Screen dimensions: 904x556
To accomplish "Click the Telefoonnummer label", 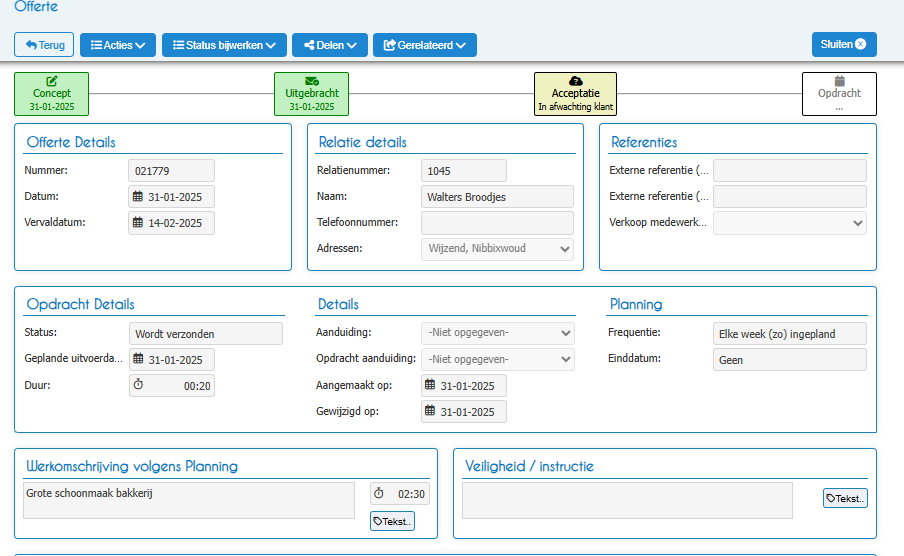I will tap(357, 222).
